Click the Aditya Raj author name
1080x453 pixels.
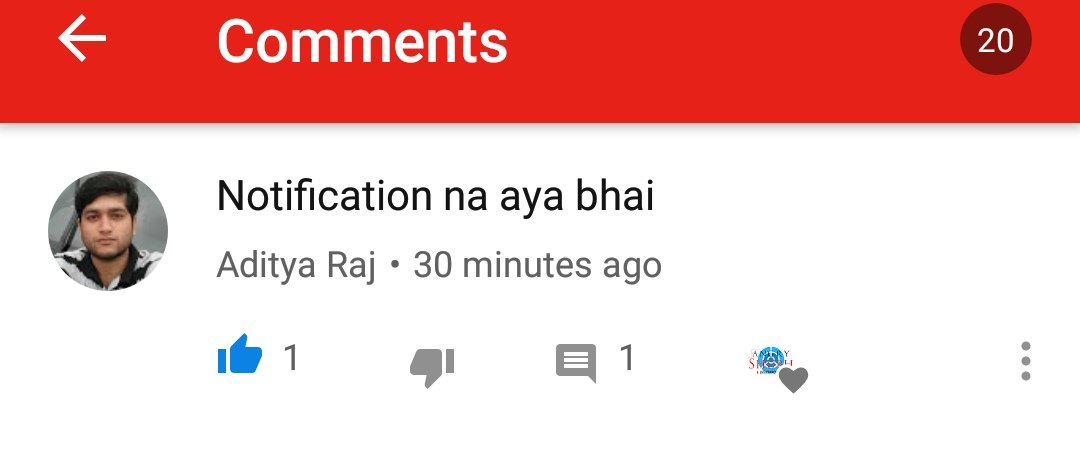click(x=296, y=265)
